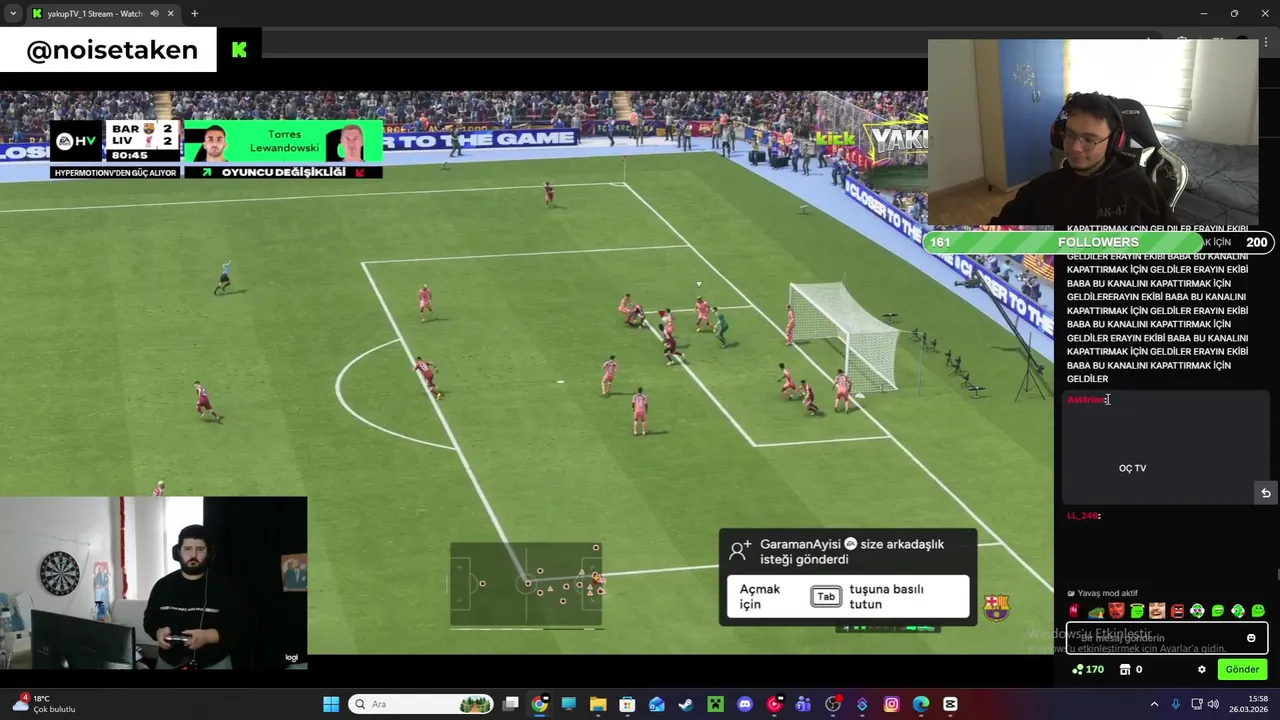Open the Kick logo home link
1280x720 pixels.
click(239, 49)
